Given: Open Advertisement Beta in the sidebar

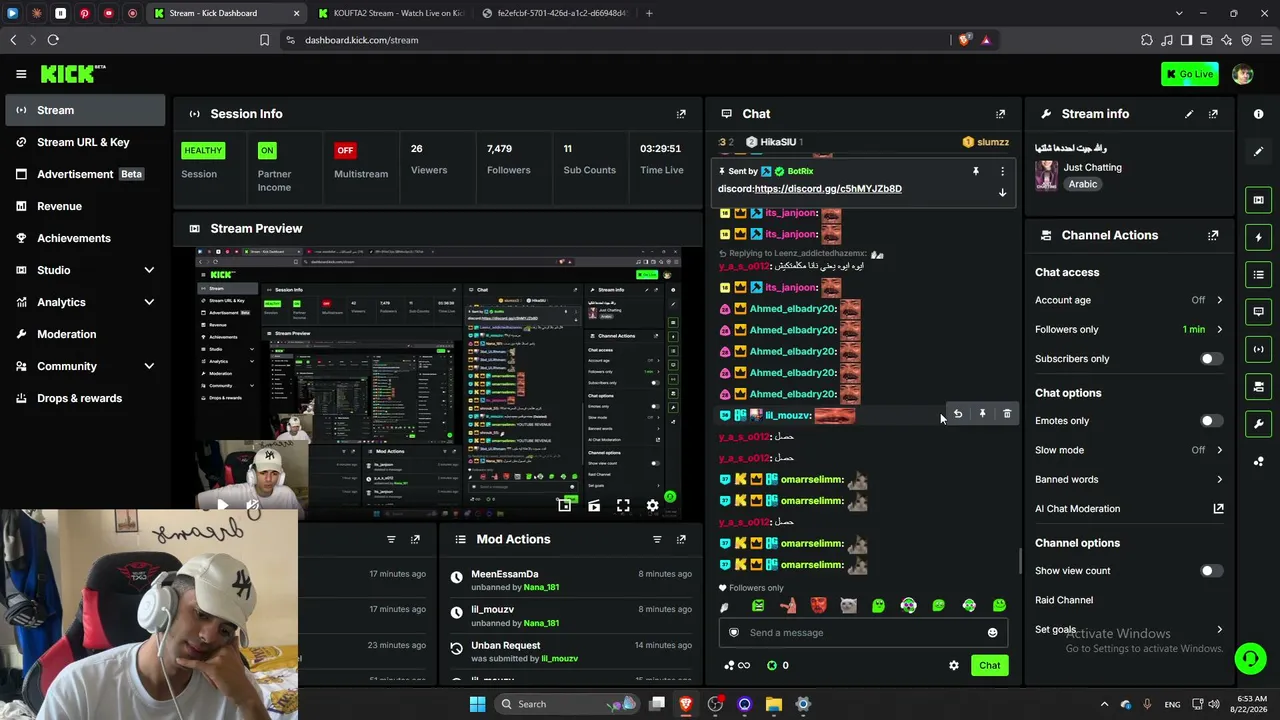Looking at the screenshot, I should coord(85,174).
